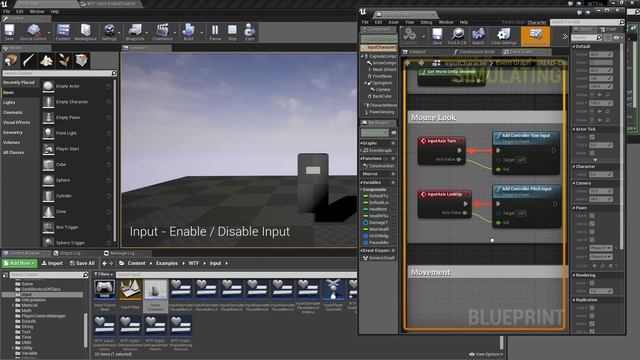Click Find in CB magnifier icon
Image resolution: width=640 pixels, height=360 pixels.
click(x=457, y=36)
